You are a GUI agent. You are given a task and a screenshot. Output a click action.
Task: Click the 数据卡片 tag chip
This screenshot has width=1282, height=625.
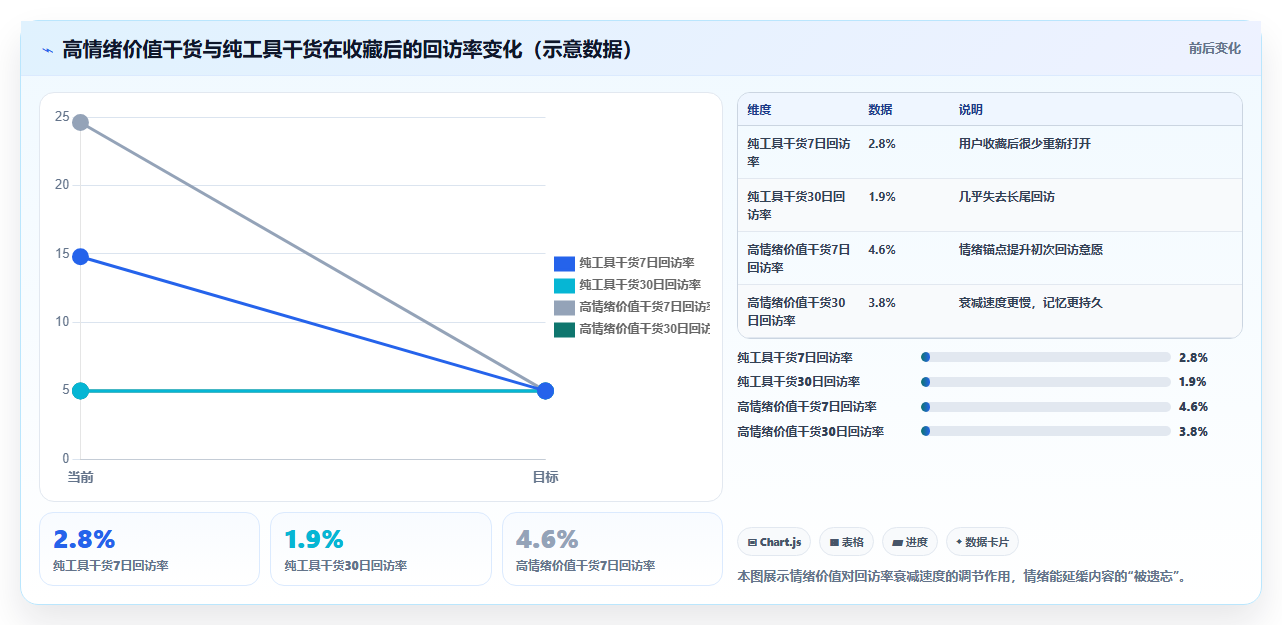(x=982, y=542)
